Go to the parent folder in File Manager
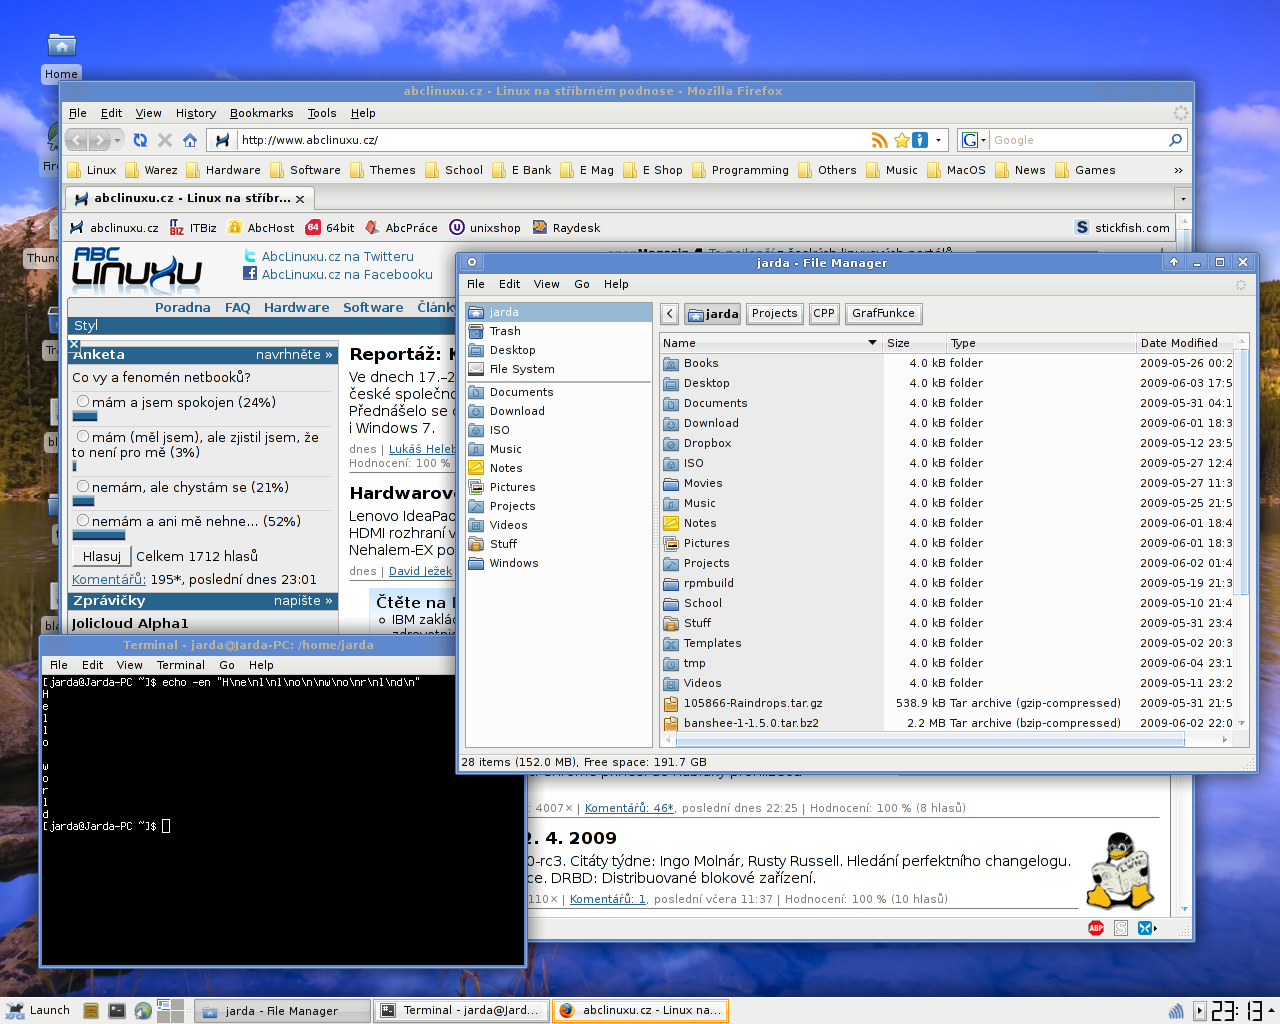The width and height of the screenshot is (1280, 1024). tap(669, 314)
